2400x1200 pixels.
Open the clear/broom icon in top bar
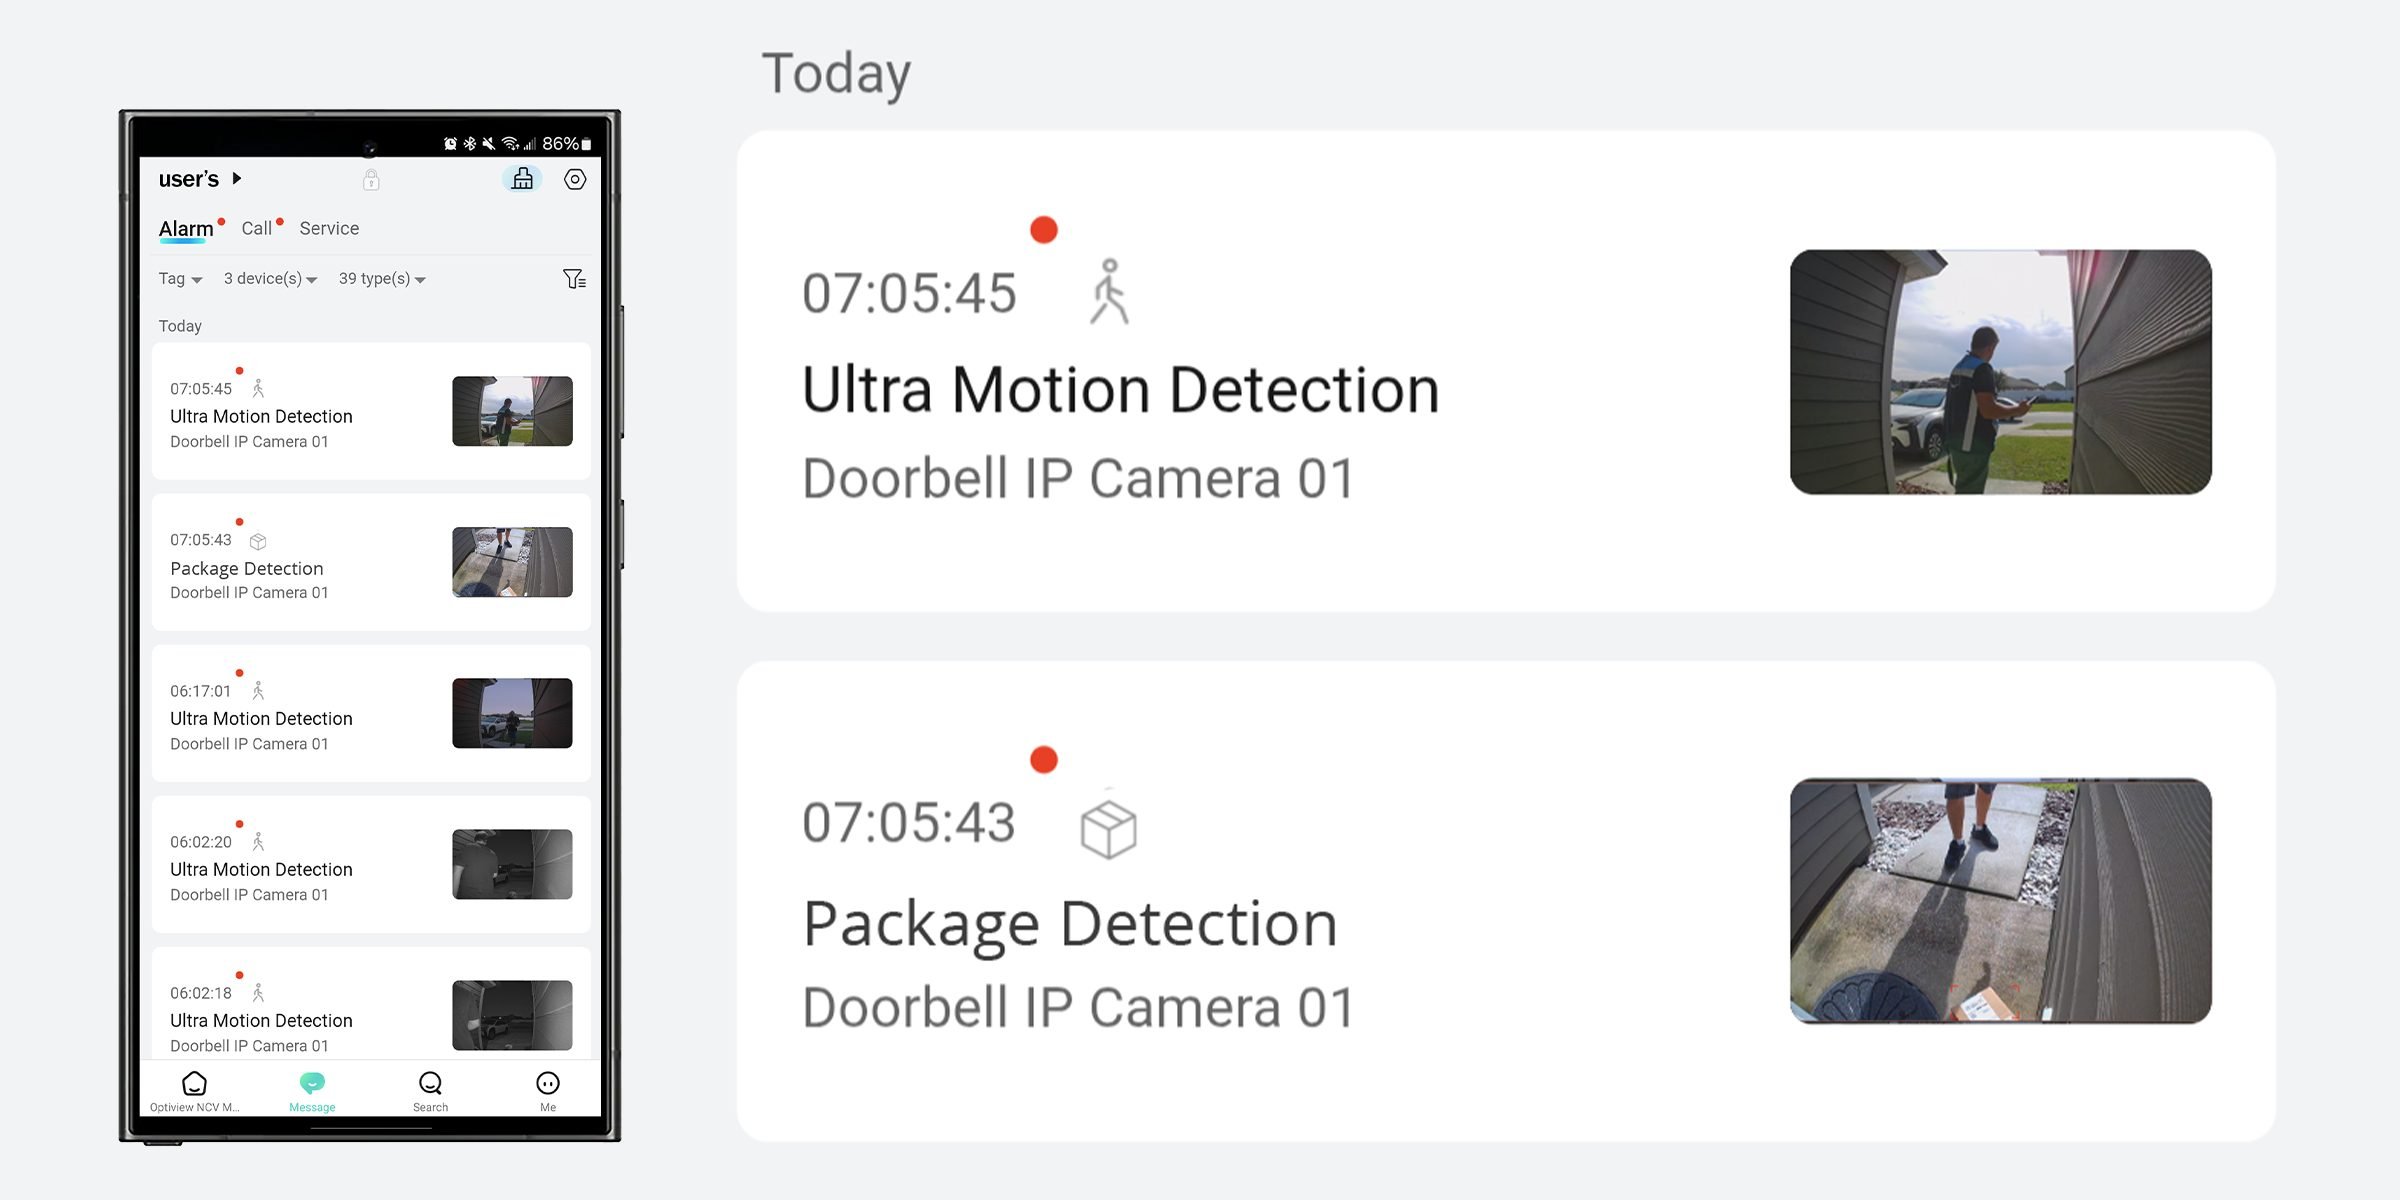coord(523,180)
